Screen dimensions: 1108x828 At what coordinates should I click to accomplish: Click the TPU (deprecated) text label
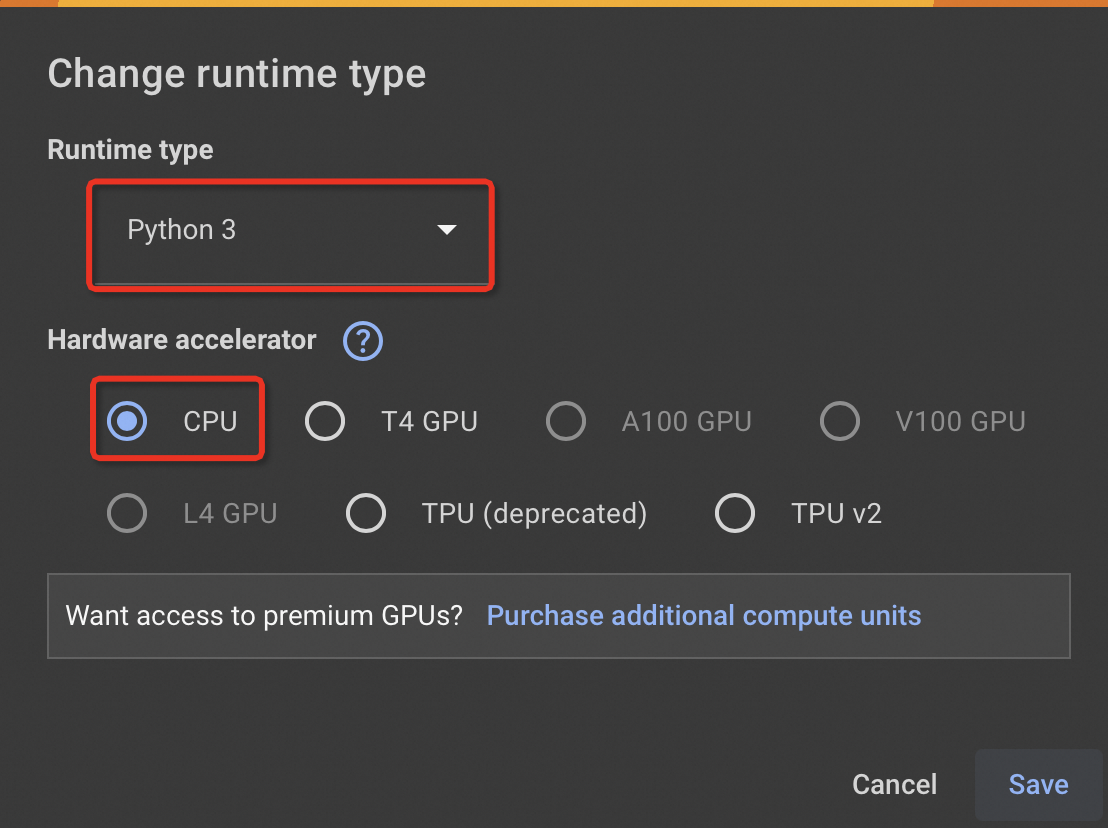click(x=534, y=514)
